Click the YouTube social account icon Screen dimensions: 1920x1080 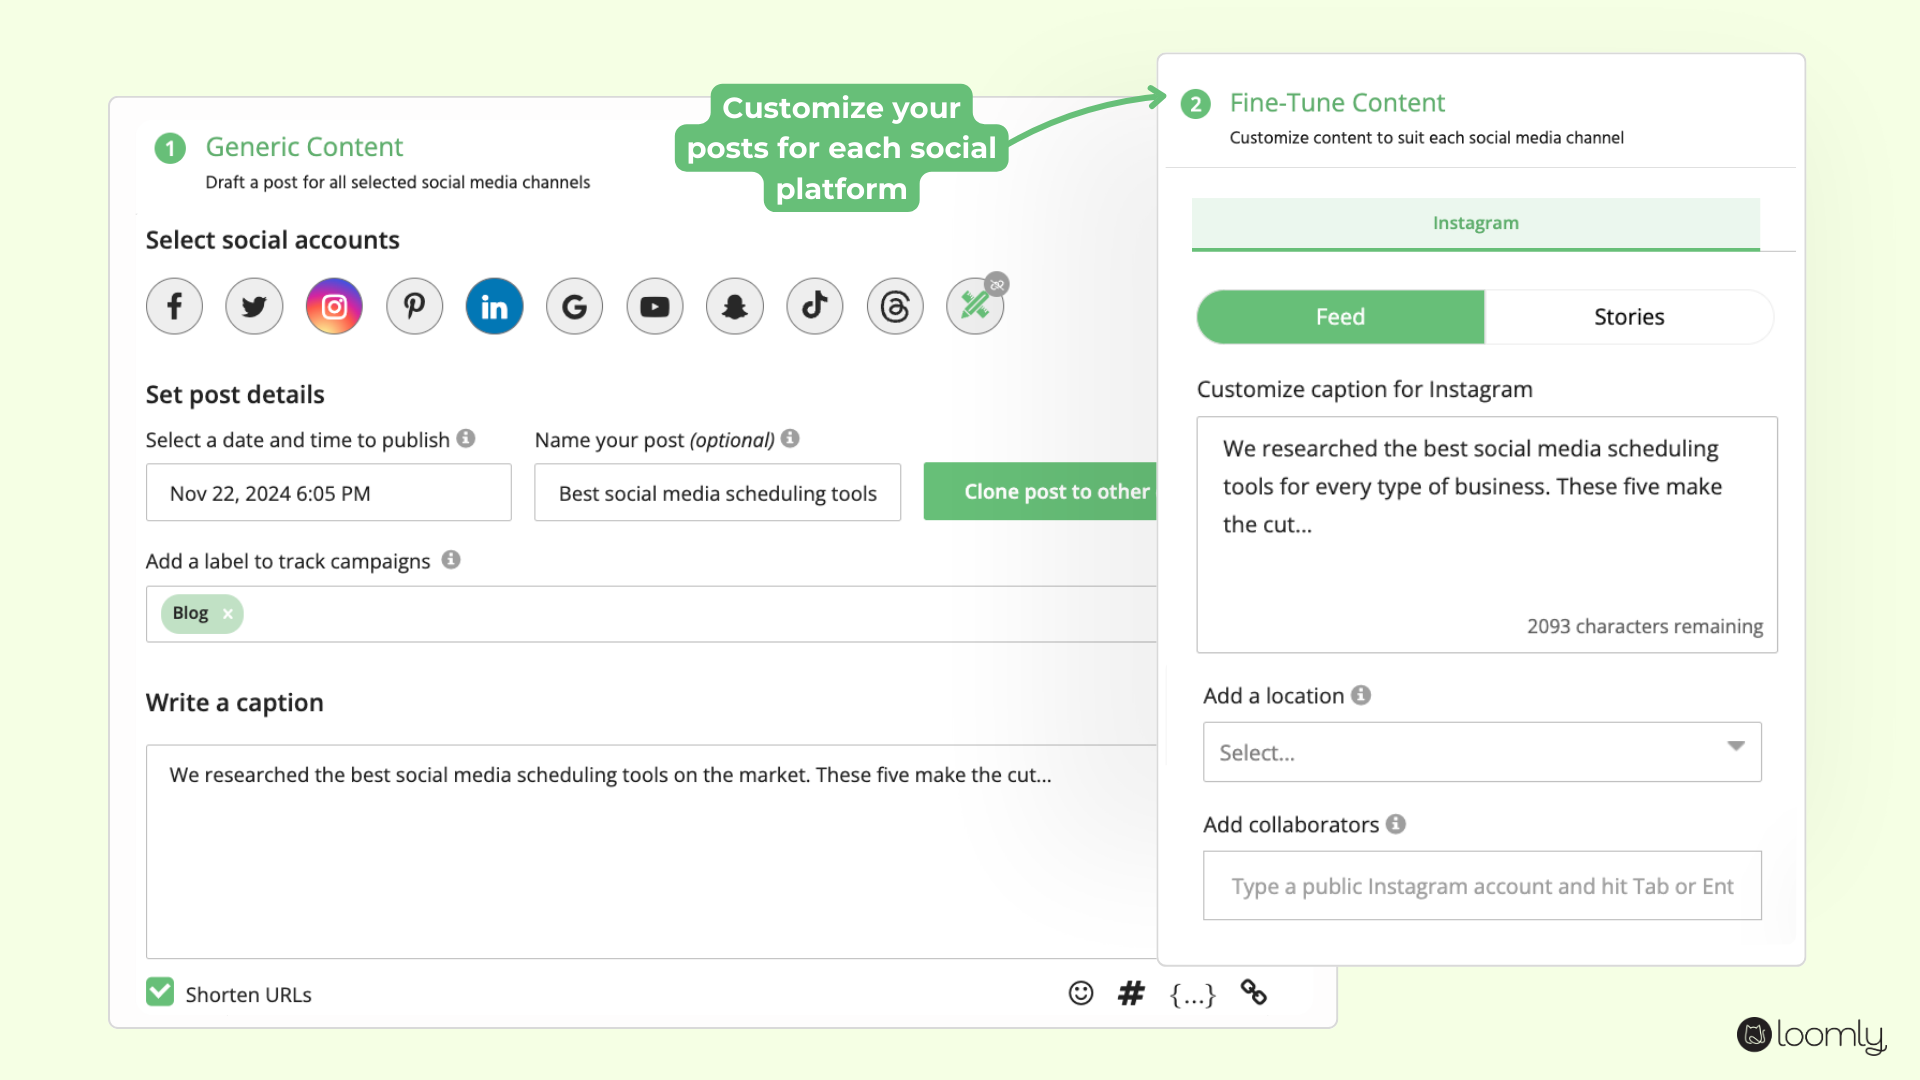point(653,306)
